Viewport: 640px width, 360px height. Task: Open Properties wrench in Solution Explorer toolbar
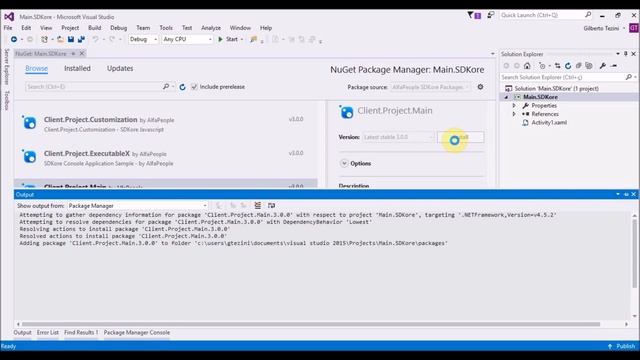coord(602,66)
